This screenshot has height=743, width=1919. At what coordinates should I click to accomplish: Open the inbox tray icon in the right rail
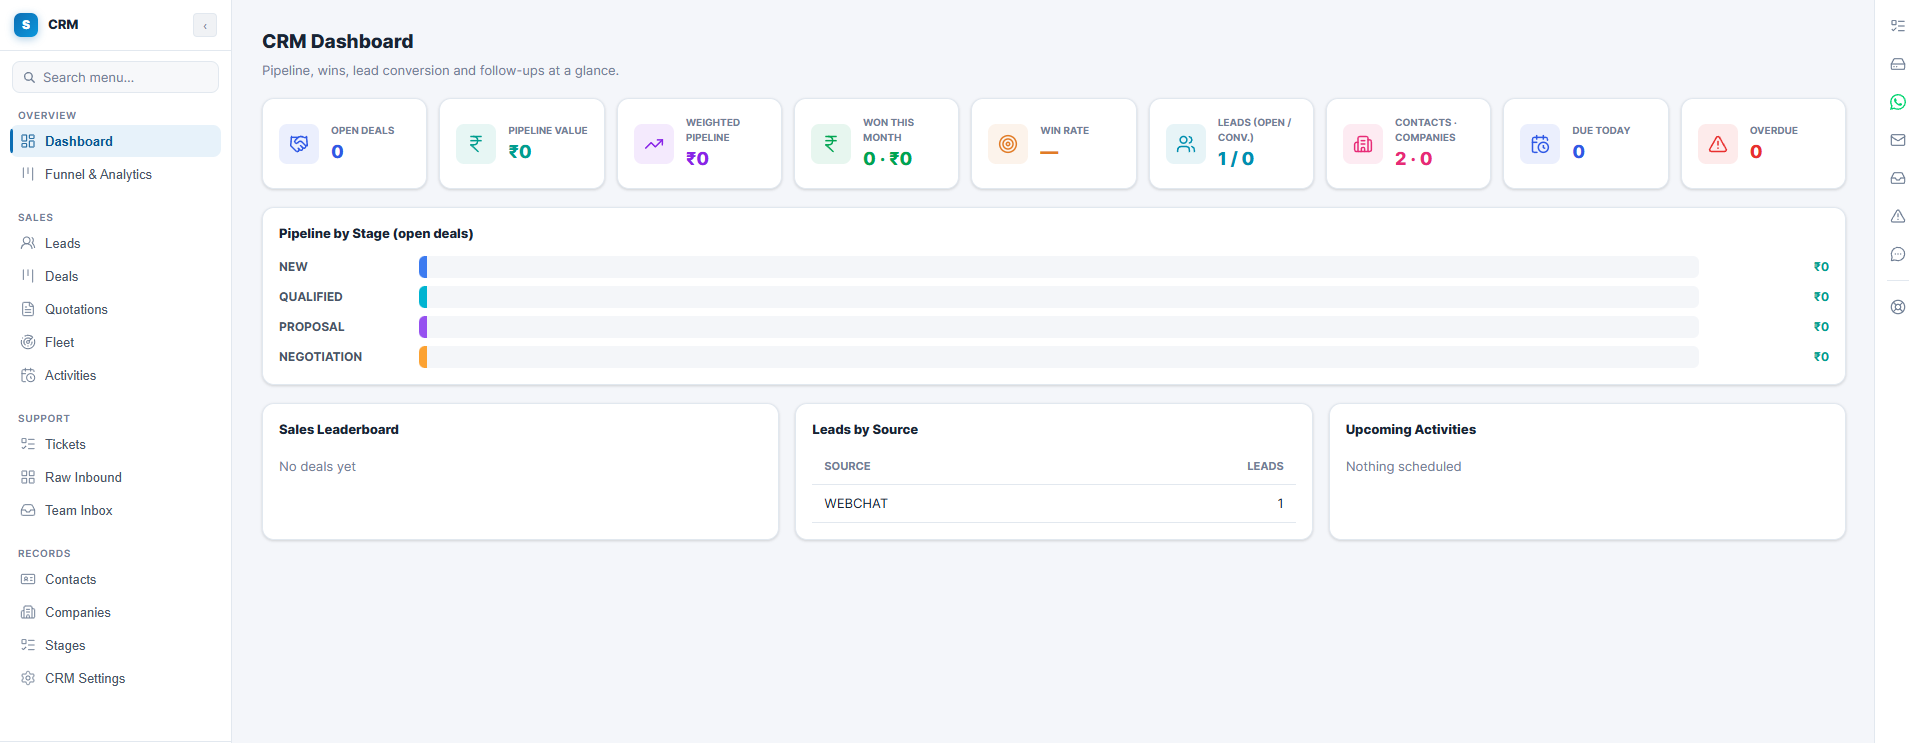tap(1897, 178)
